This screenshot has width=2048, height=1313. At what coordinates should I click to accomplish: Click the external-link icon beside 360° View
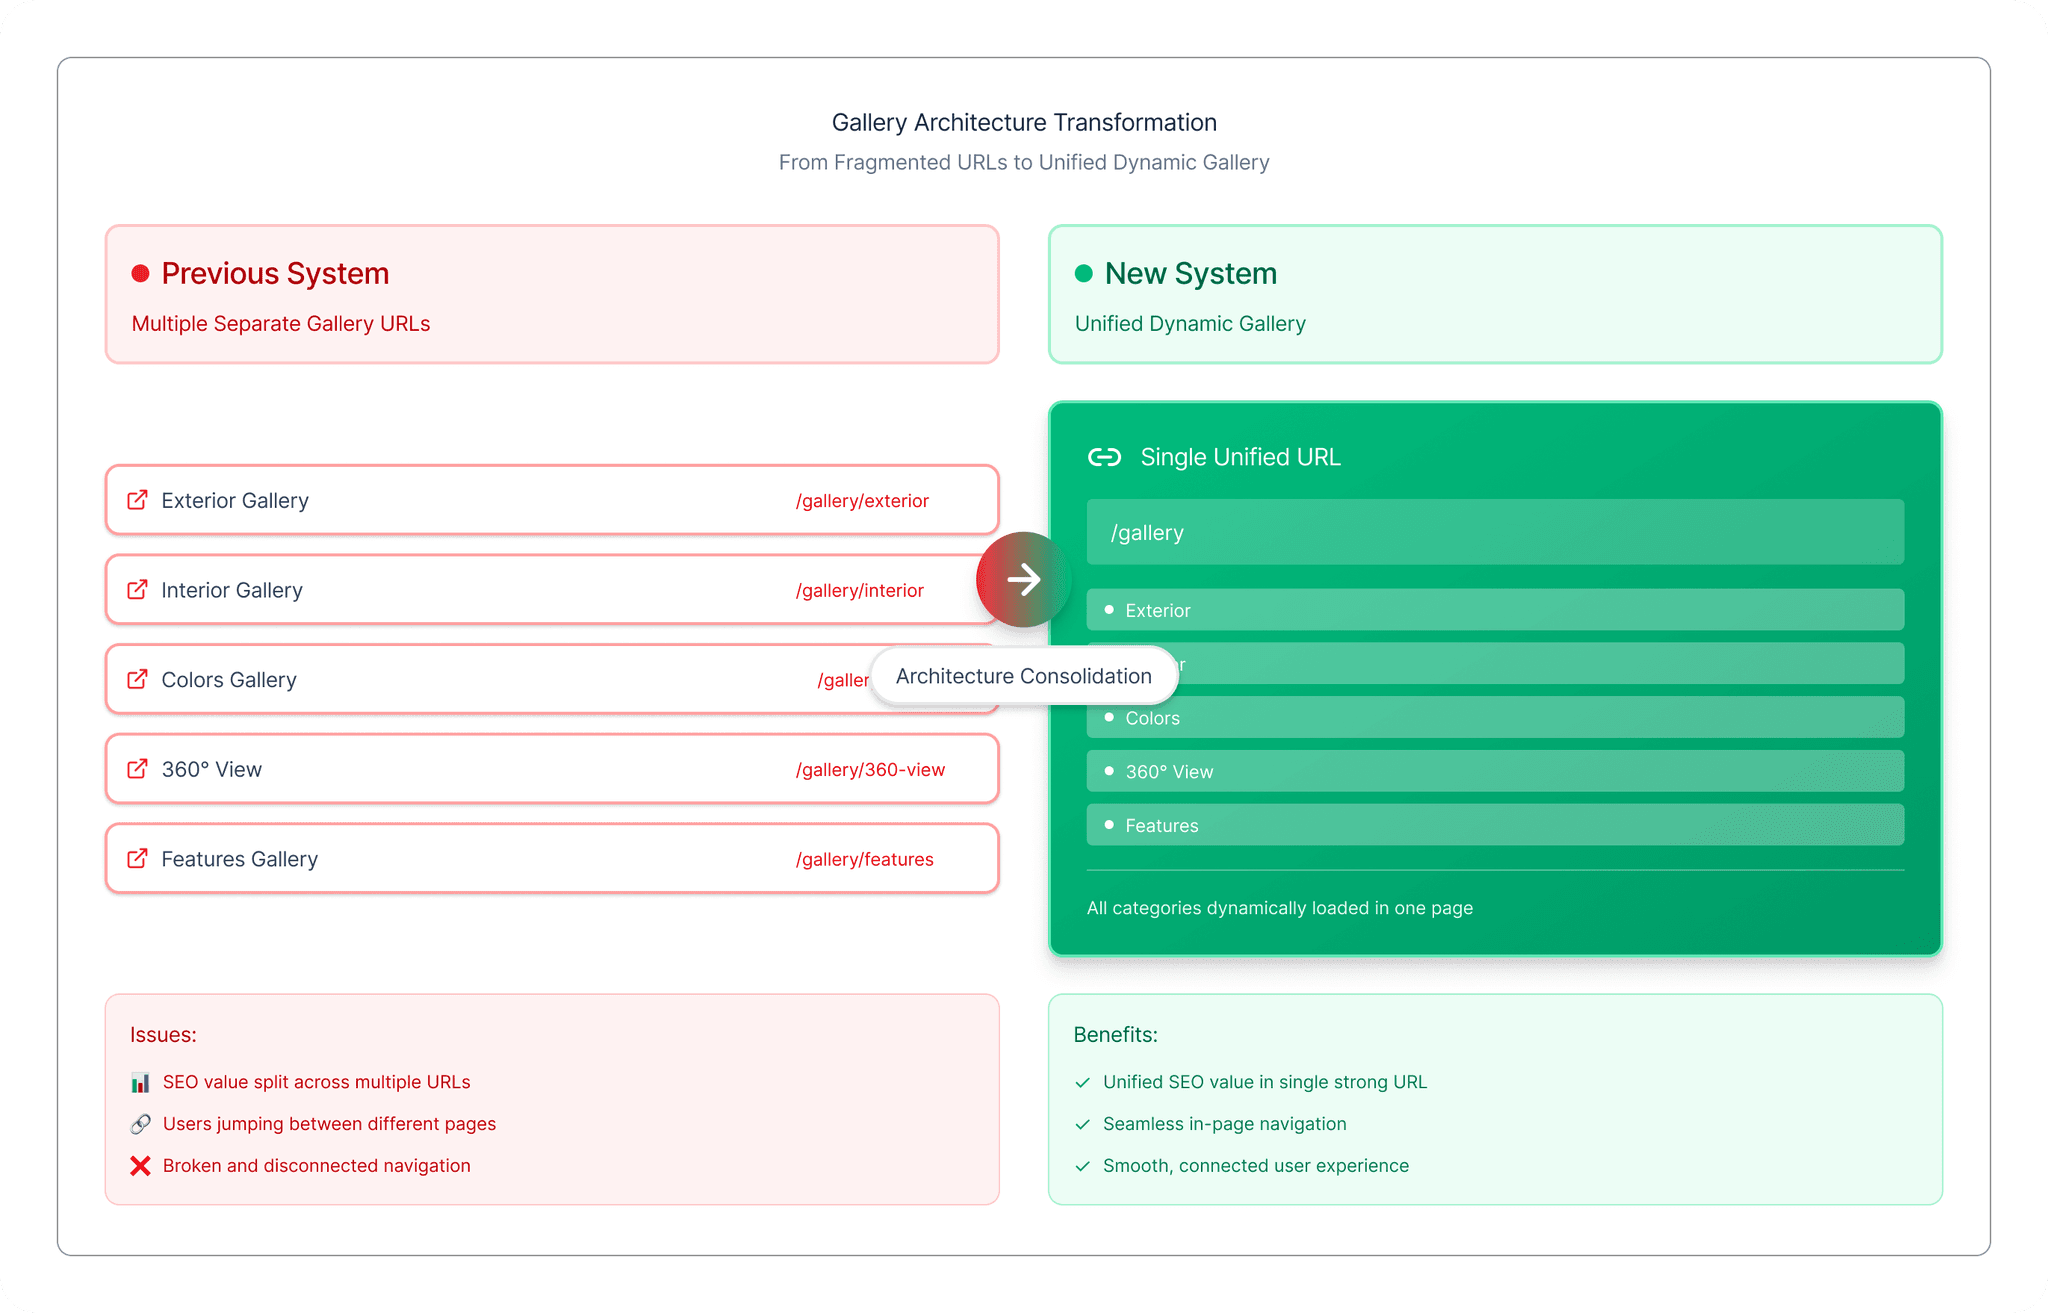[137, 769]
